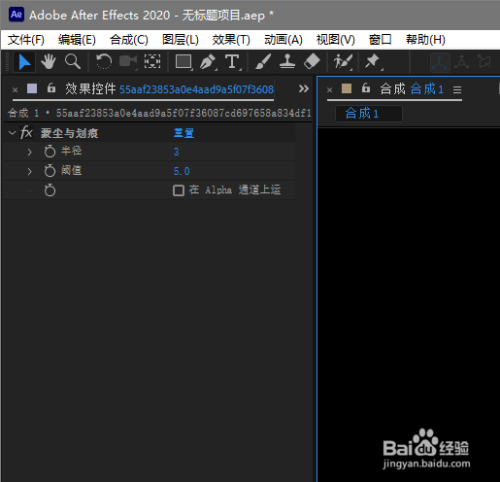Expand the 阈值 property

30,171
